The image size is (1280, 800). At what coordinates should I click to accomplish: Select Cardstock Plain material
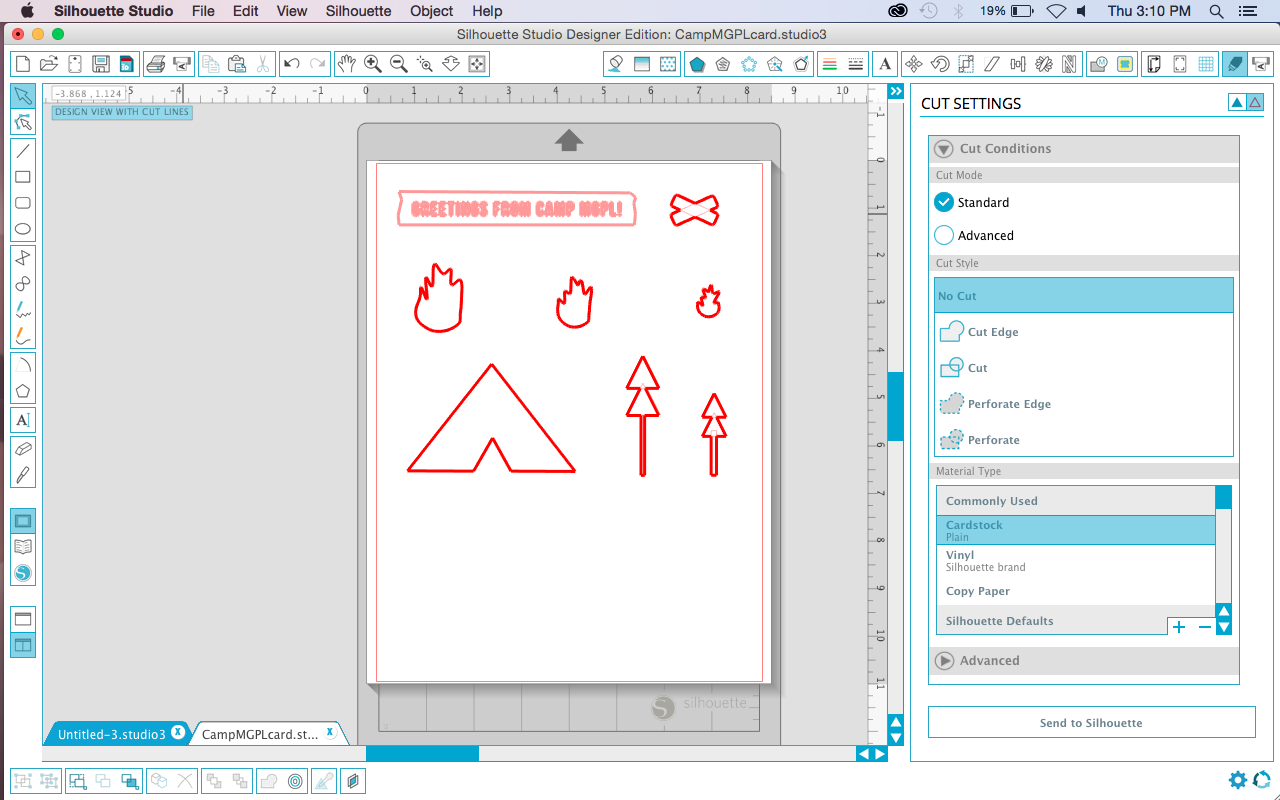(1076, 530)
